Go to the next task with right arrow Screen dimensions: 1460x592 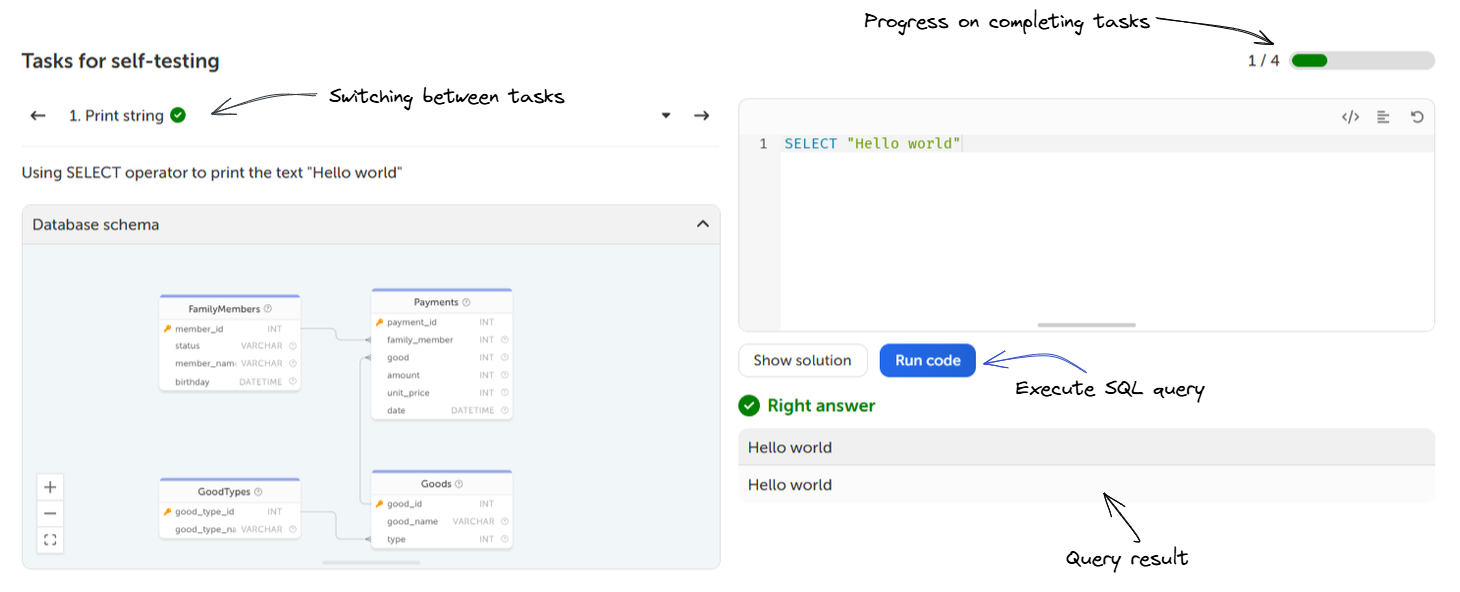point(702,116)
